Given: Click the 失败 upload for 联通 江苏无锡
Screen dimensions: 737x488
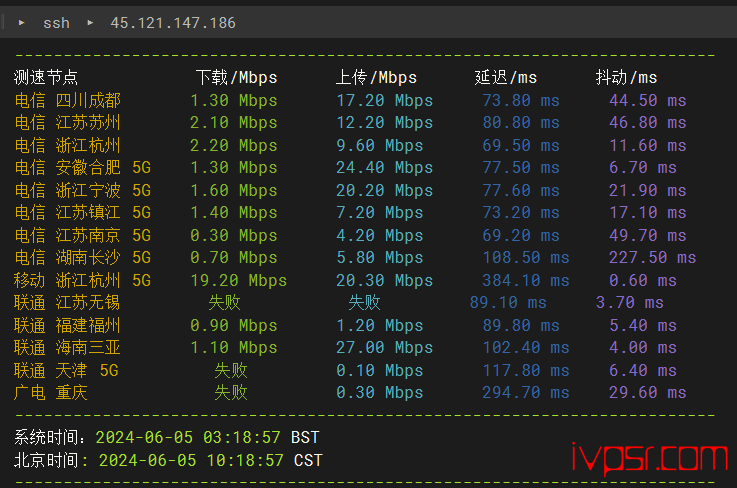Looking at the screenshot, I should [x=364, y=302].
